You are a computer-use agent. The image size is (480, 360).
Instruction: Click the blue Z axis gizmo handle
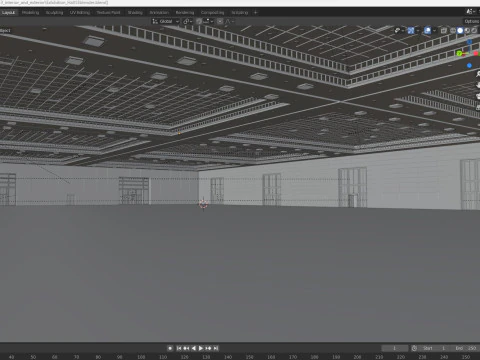click(470, 42)
